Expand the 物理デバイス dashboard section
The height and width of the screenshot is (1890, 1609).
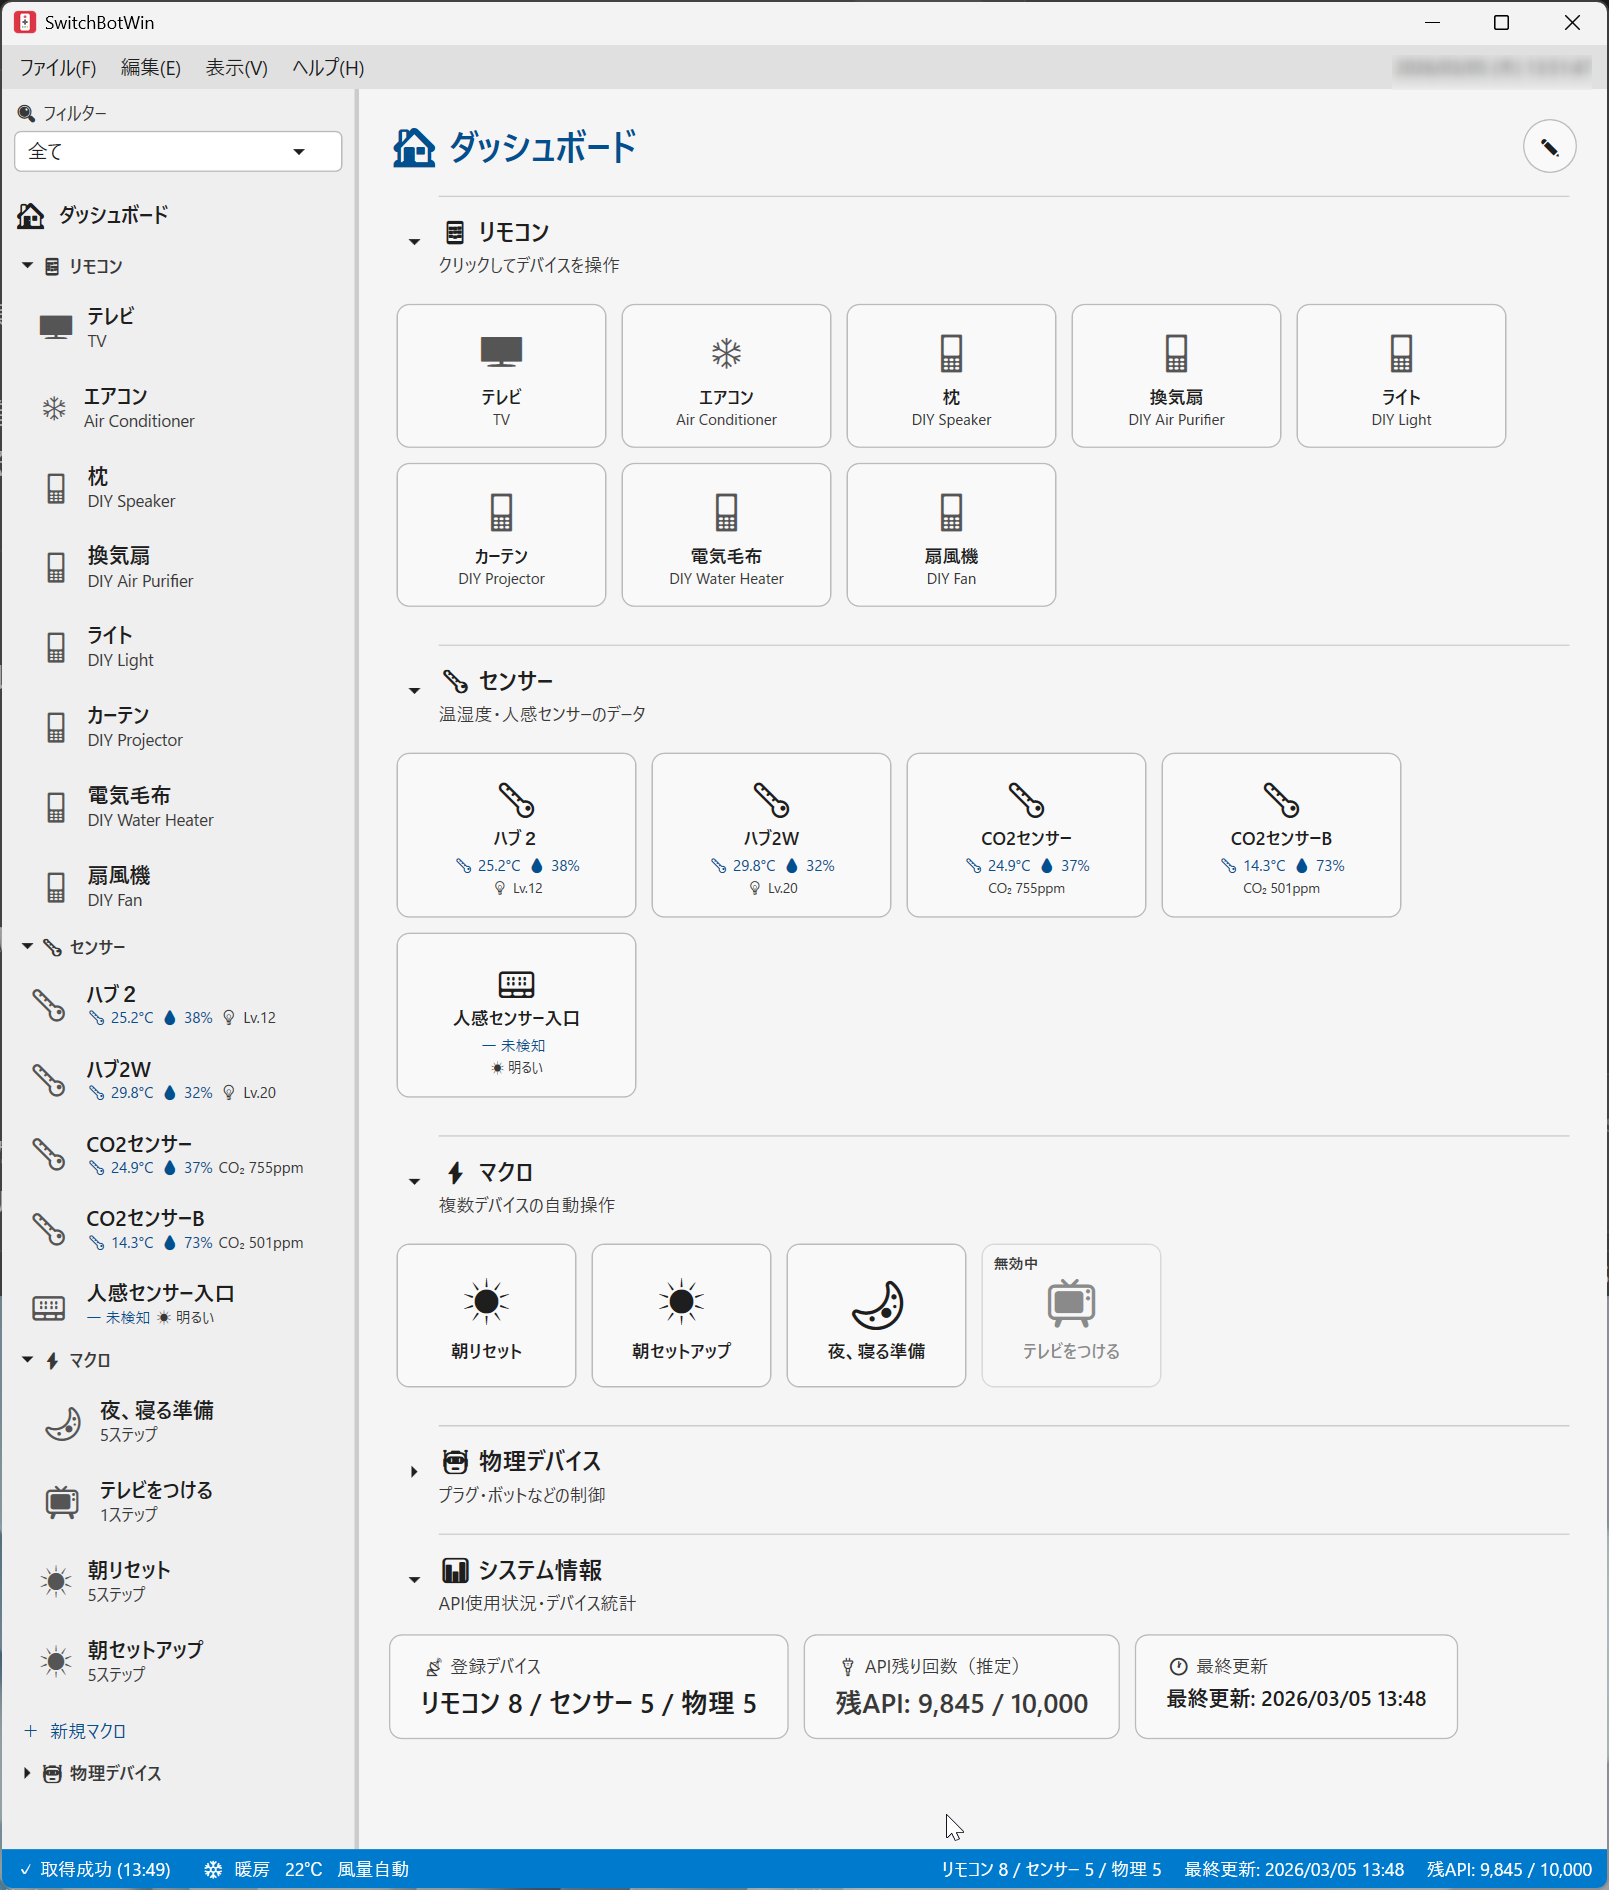(414, 1472)
